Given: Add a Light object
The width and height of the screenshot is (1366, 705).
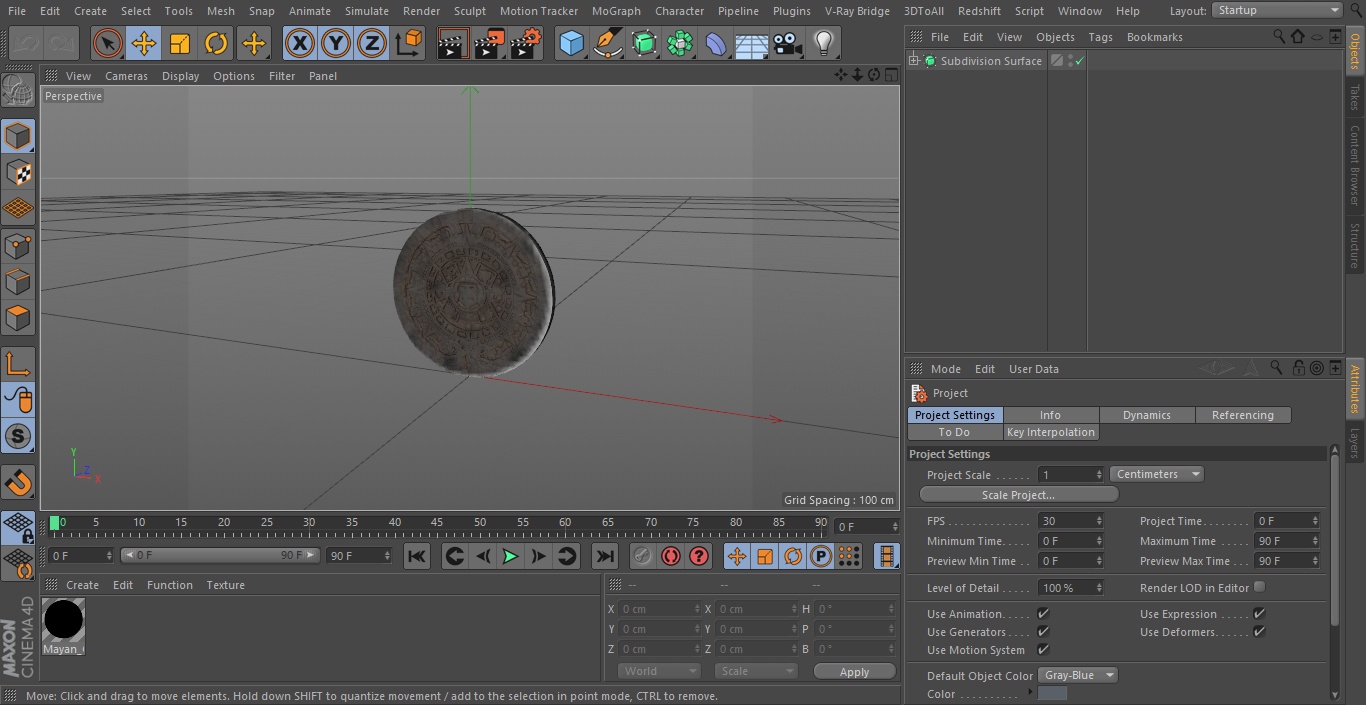Looking at the screenshot, I should (x=824, y=44).
